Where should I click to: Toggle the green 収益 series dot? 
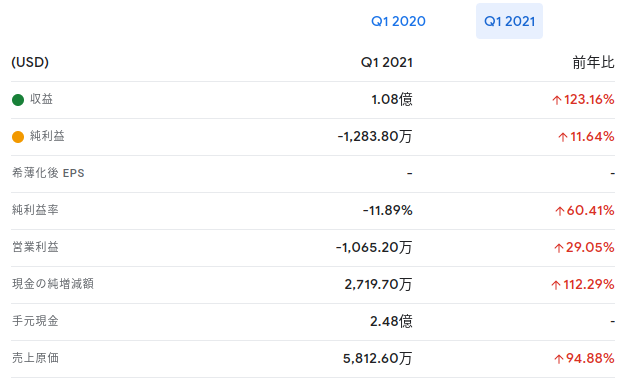(18, 100)
